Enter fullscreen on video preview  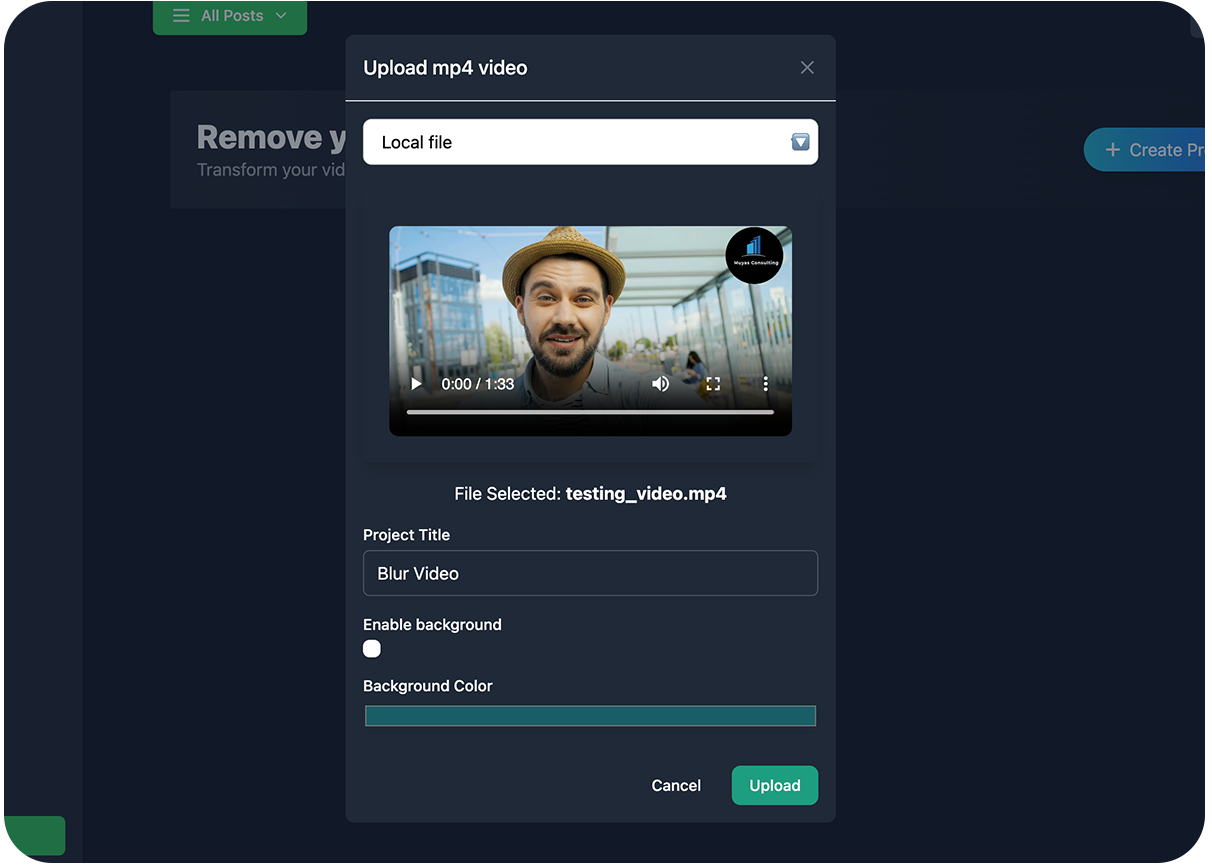(x=713, y=384)
